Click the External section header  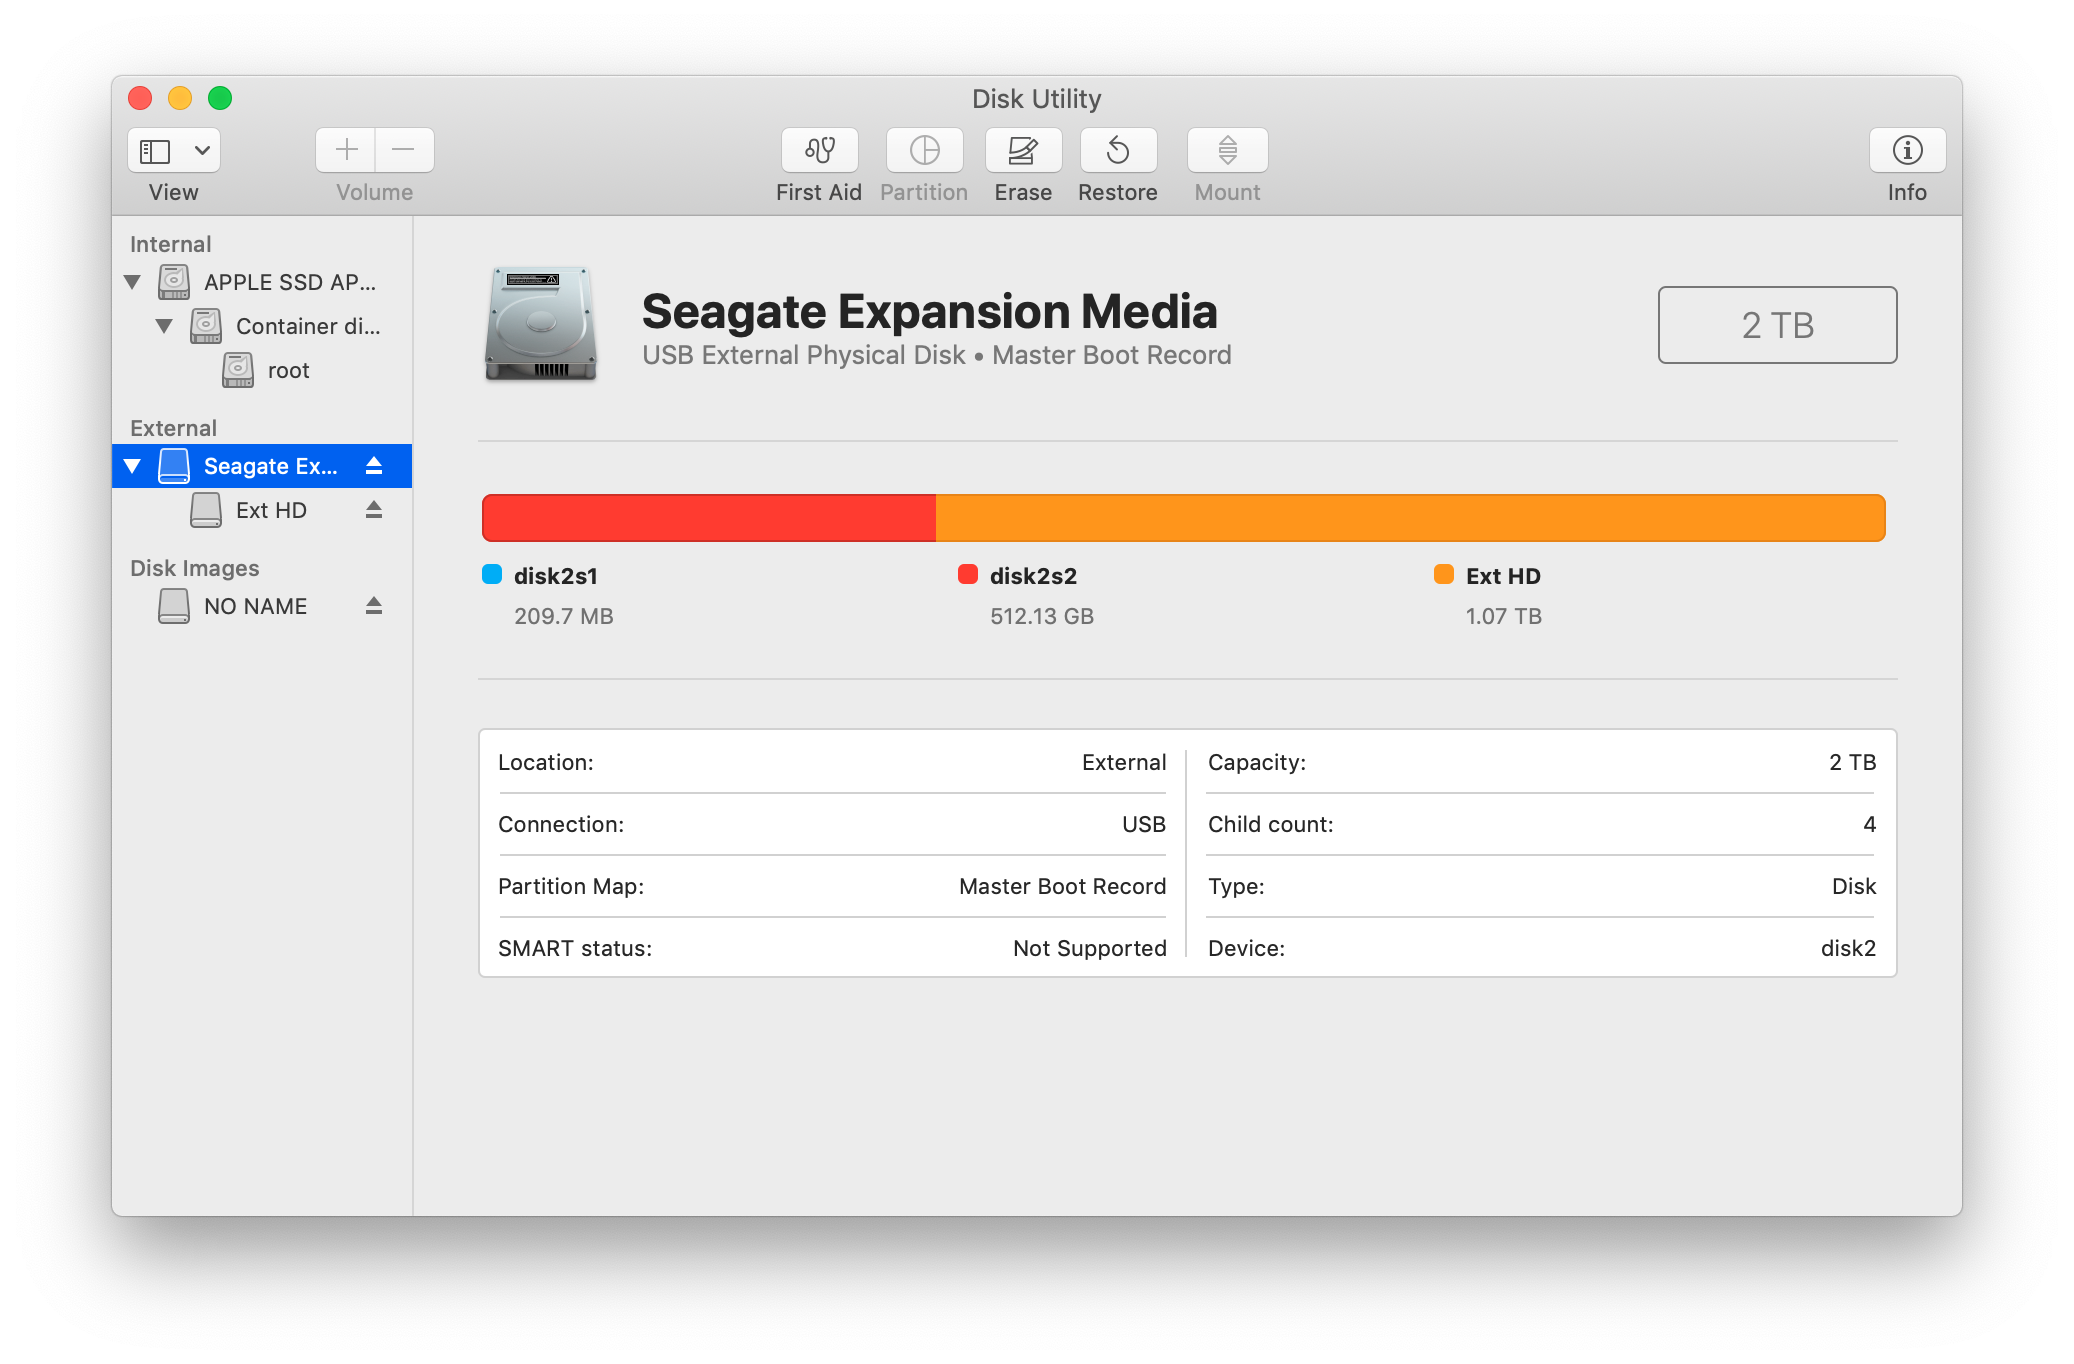173,428
